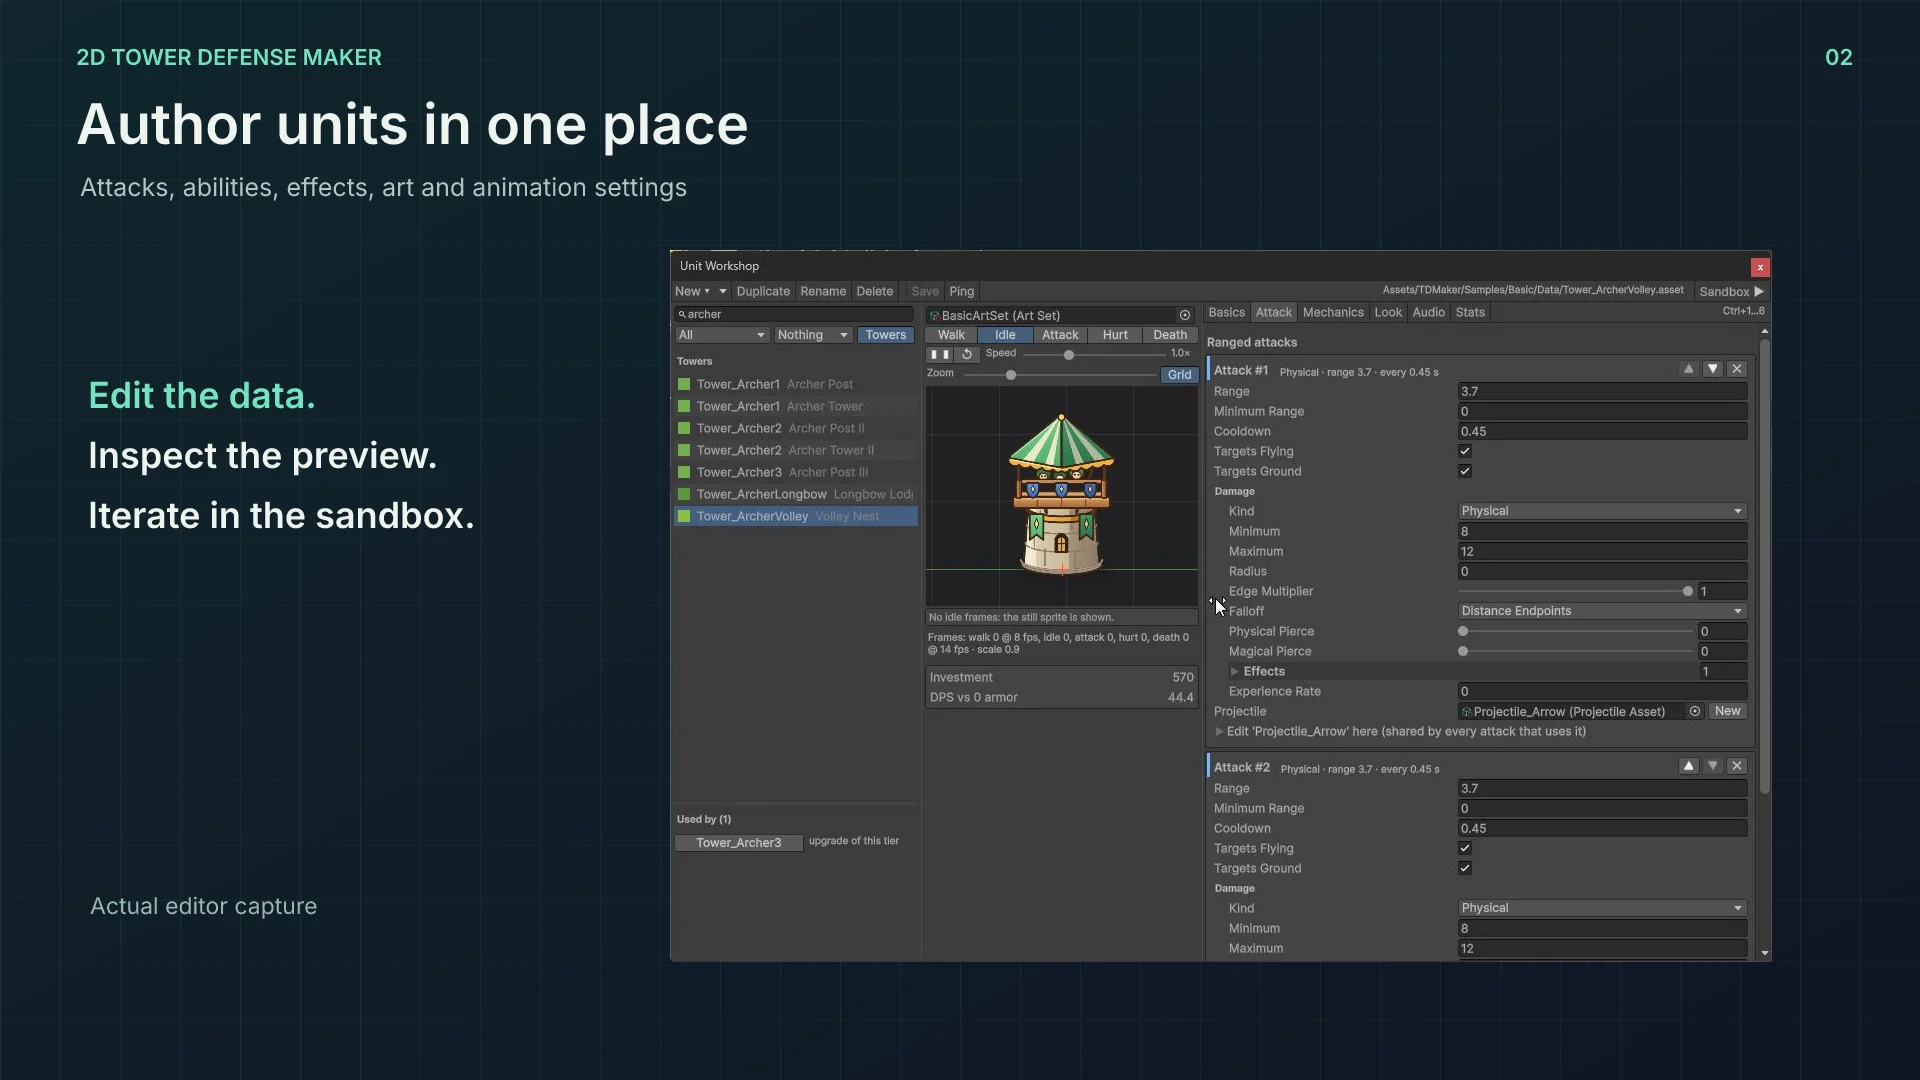Click the down arrow of the properties scrollbar
Viewport: 1920px width, 1080px height.
[x=1765, y=954]
